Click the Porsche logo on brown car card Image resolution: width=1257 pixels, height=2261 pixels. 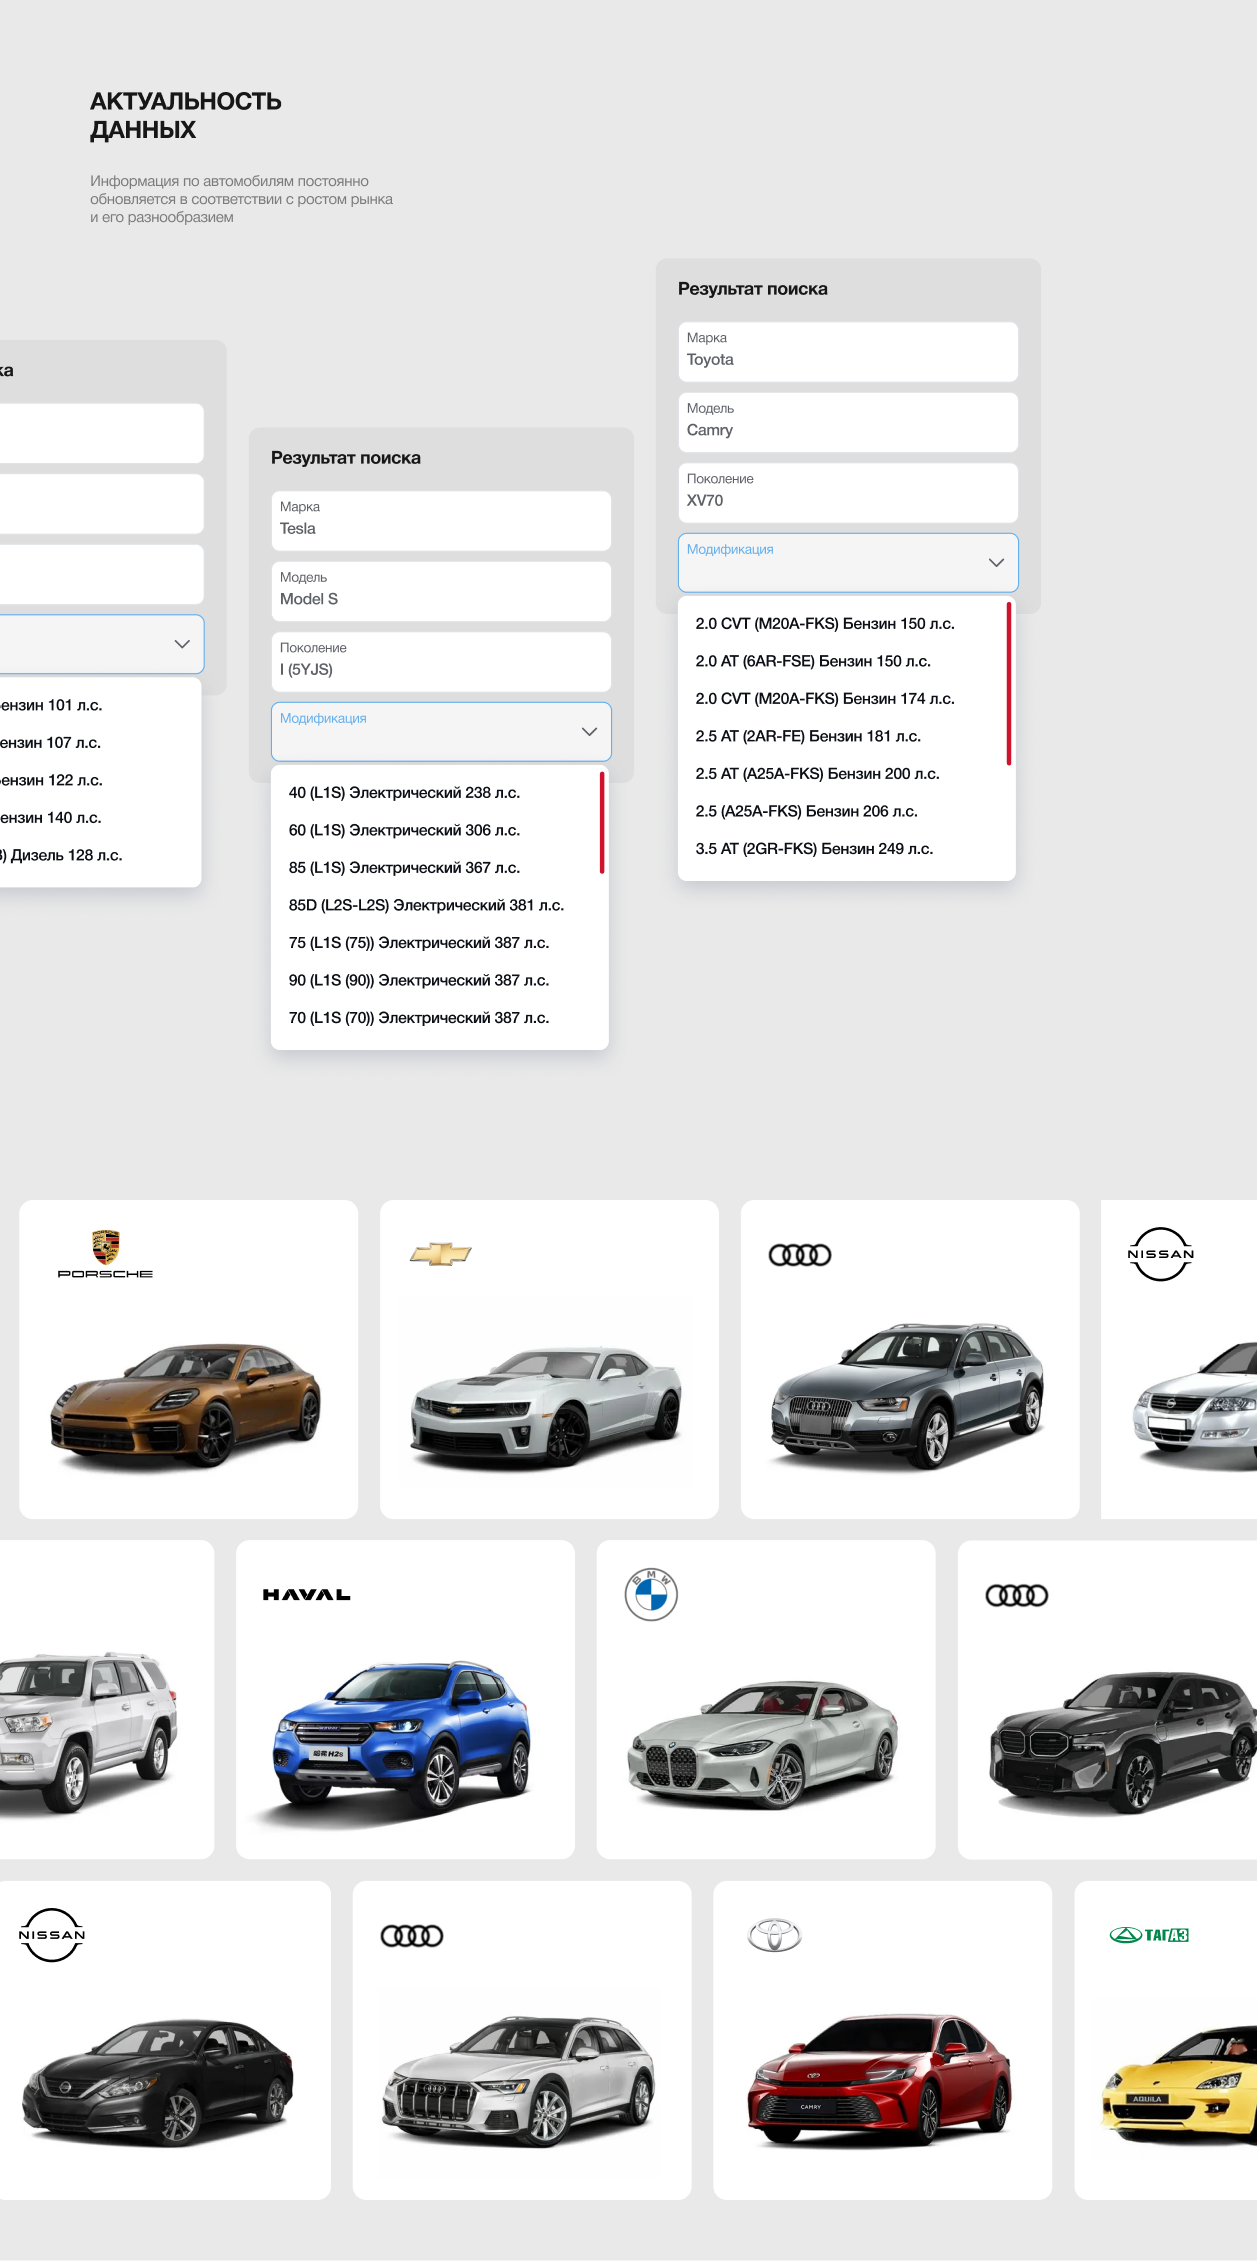(x=105, y=1254)
